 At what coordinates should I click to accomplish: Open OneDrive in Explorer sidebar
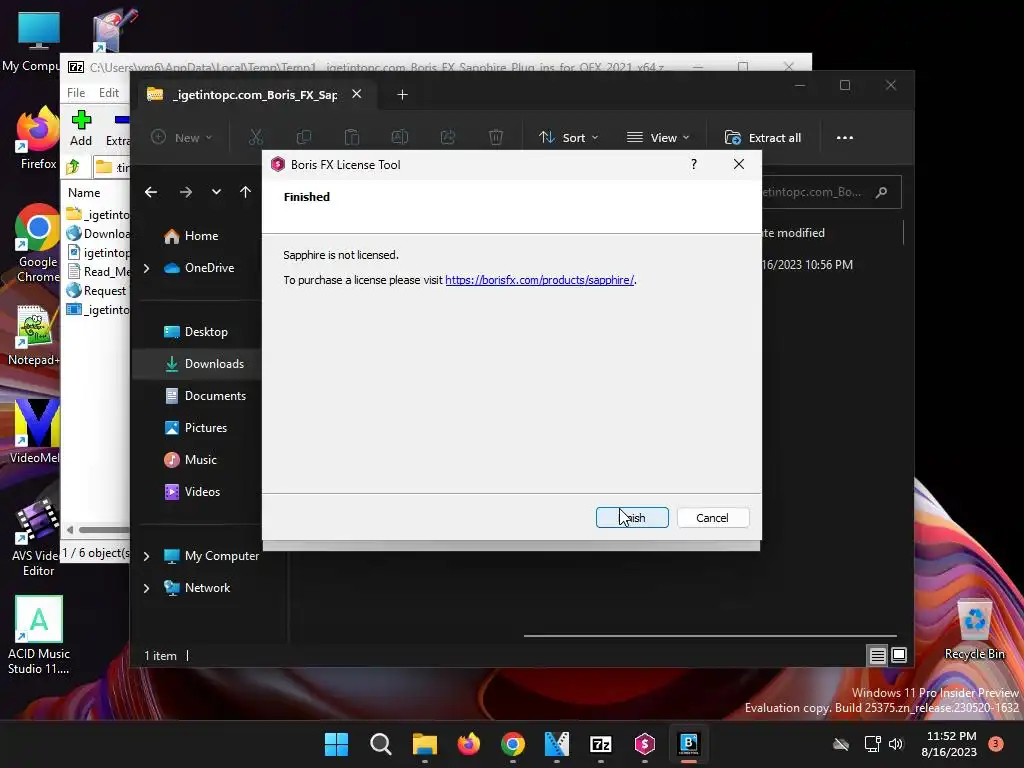coord(199,268)
